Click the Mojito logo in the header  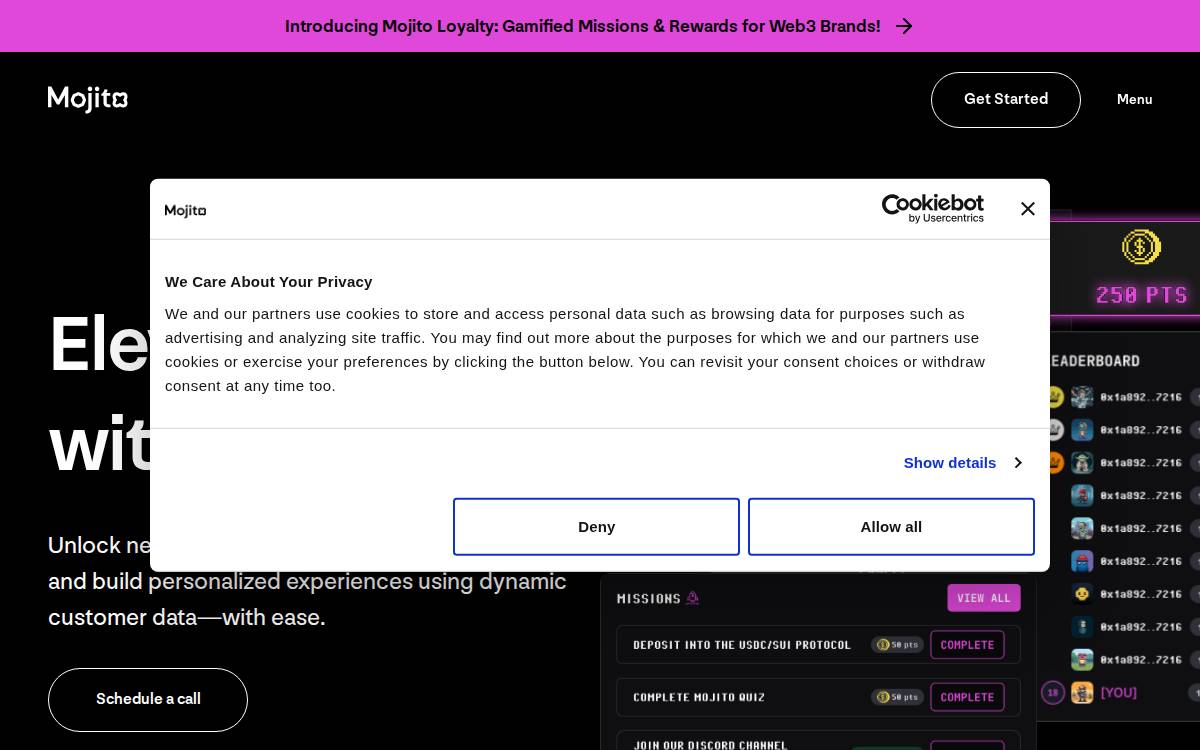(88, 99)
